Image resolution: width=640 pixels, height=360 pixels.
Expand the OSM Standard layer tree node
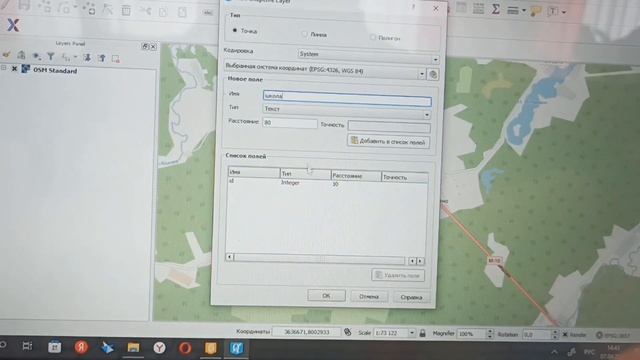(x=4, y=68)
